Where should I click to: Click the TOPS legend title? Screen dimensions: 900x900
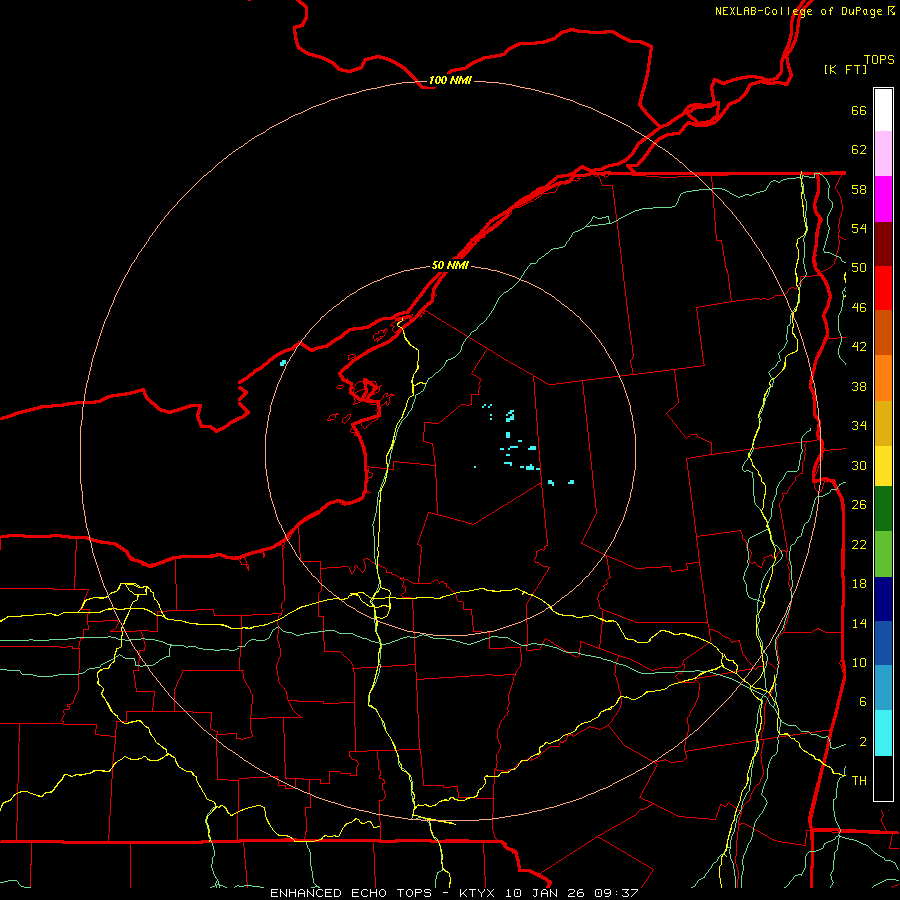click(x=879, y=59)
